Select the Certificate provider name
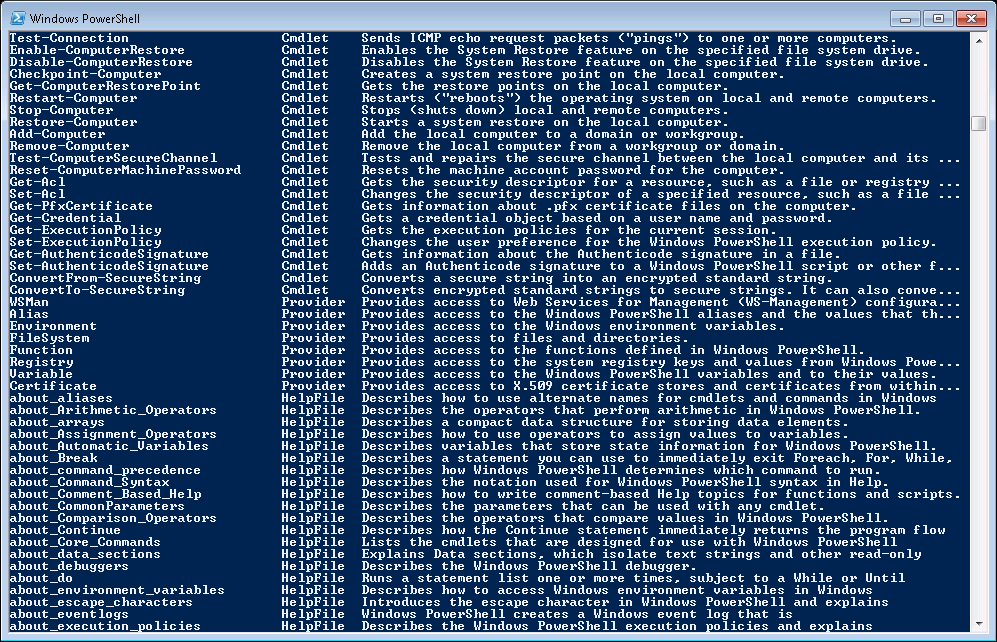Image resolution: width=997 pixels, height=642 pixels. [x=53, y=386]
